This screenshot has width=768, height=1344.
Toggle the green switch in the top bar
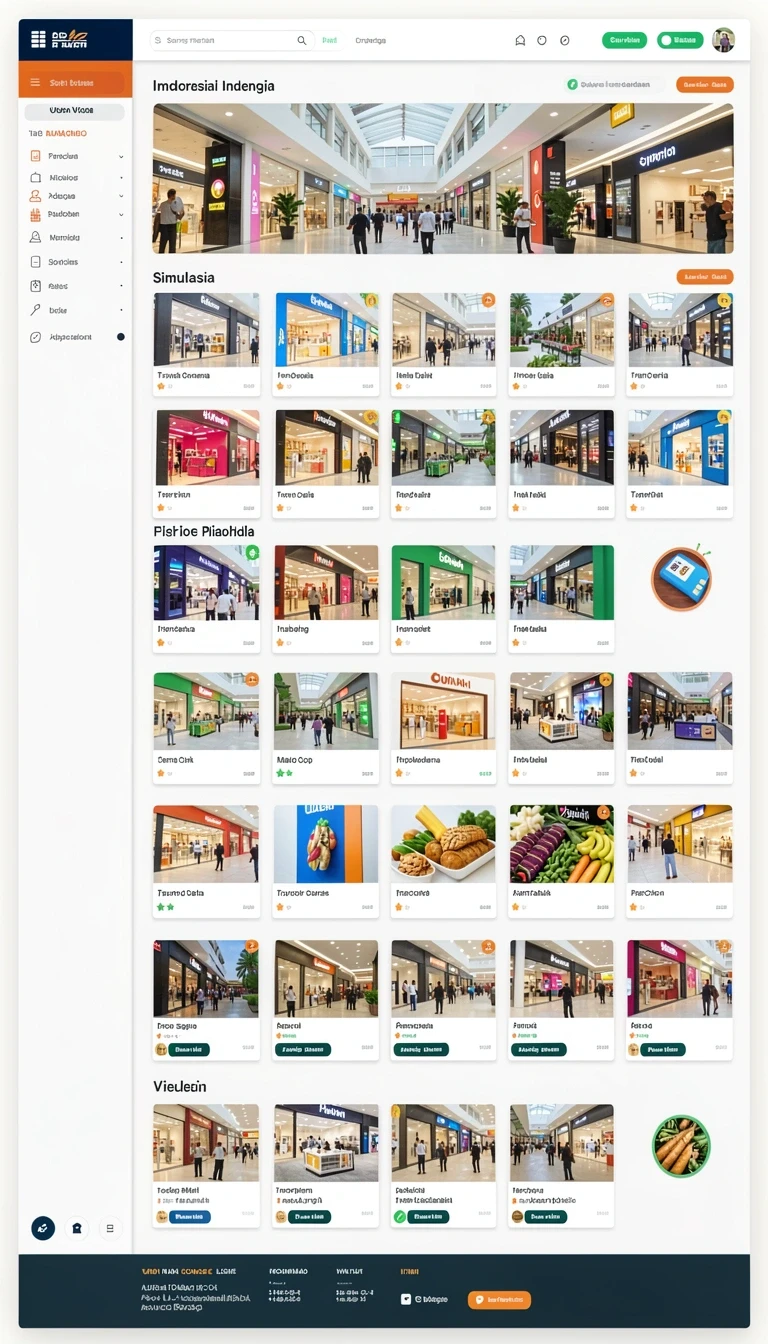680,40
